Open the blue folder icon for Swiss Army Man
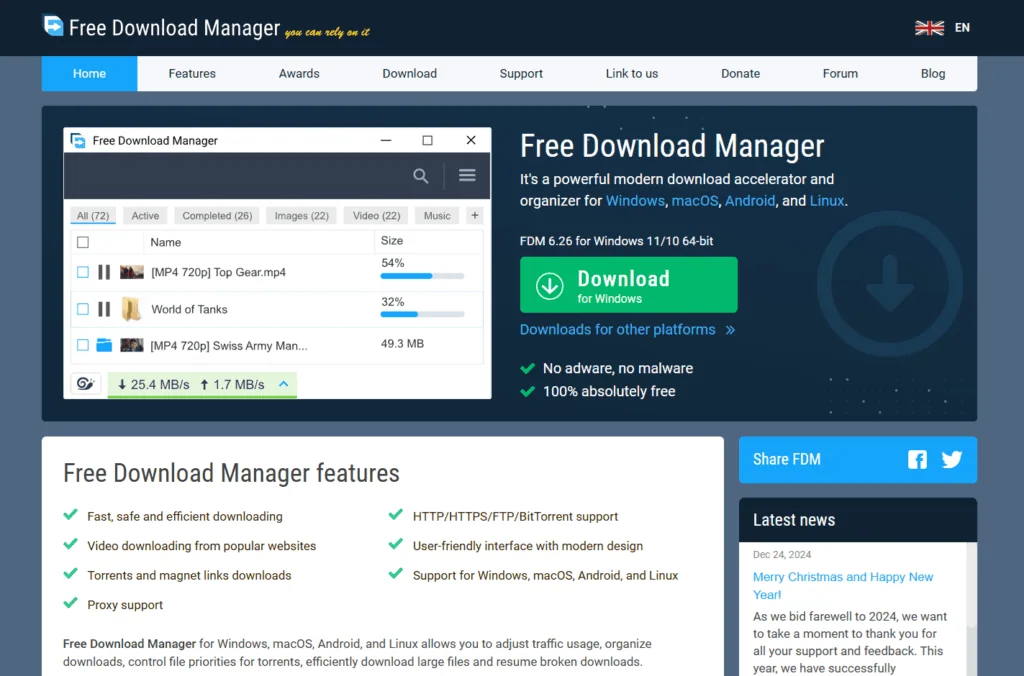Image resolution: width=1024 pixels, height=676 pixels. pos(104,345)
